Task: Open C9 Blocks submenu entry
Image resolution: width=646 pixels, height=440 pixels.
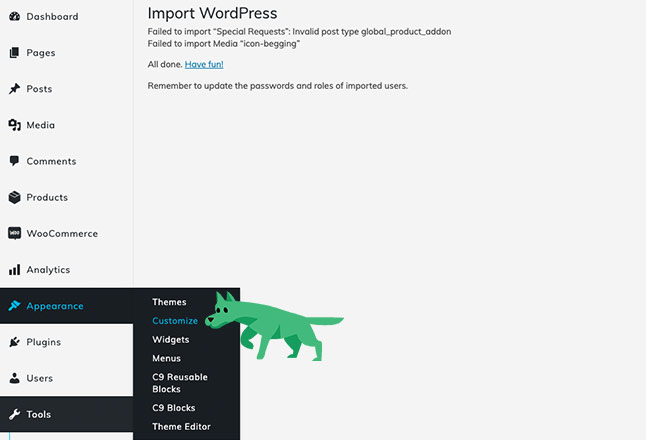Action: [174, 408]
